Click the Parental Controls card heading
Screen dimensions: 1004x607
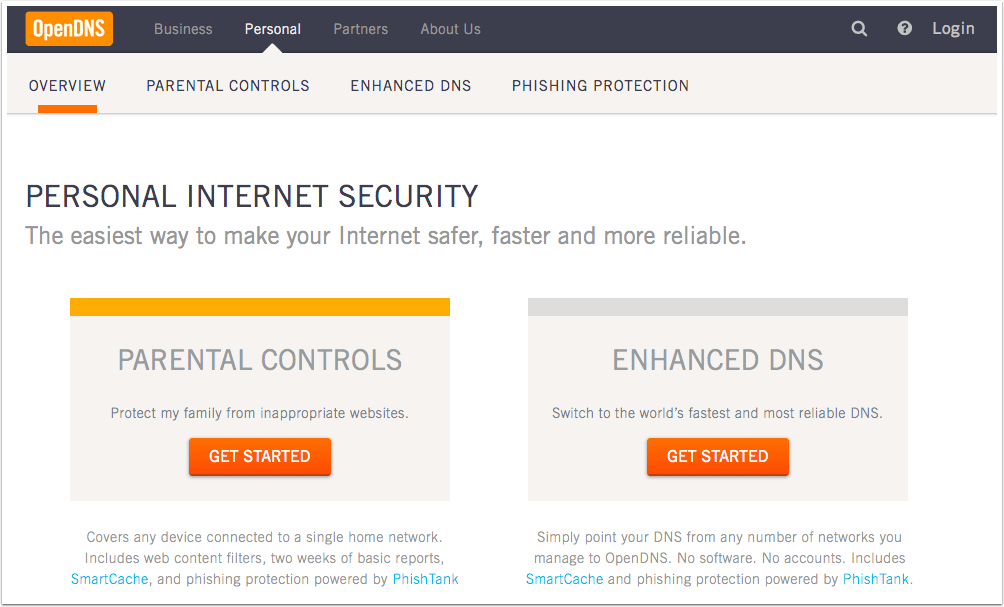(260, 360)
